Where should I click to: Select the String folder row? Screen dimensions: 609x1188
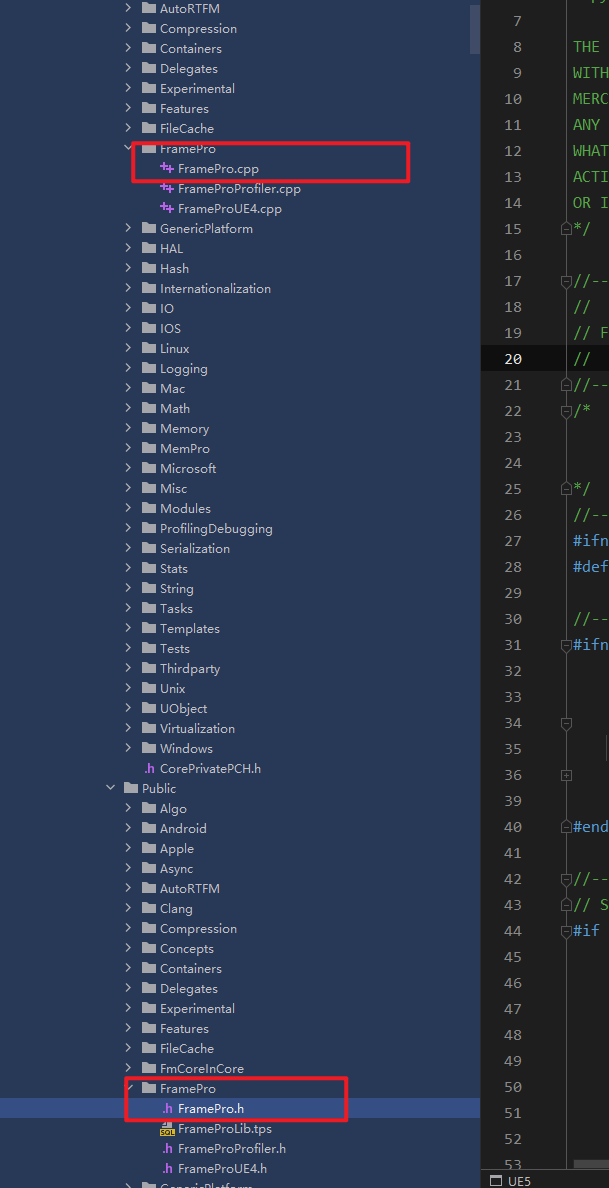click(240, 589)
